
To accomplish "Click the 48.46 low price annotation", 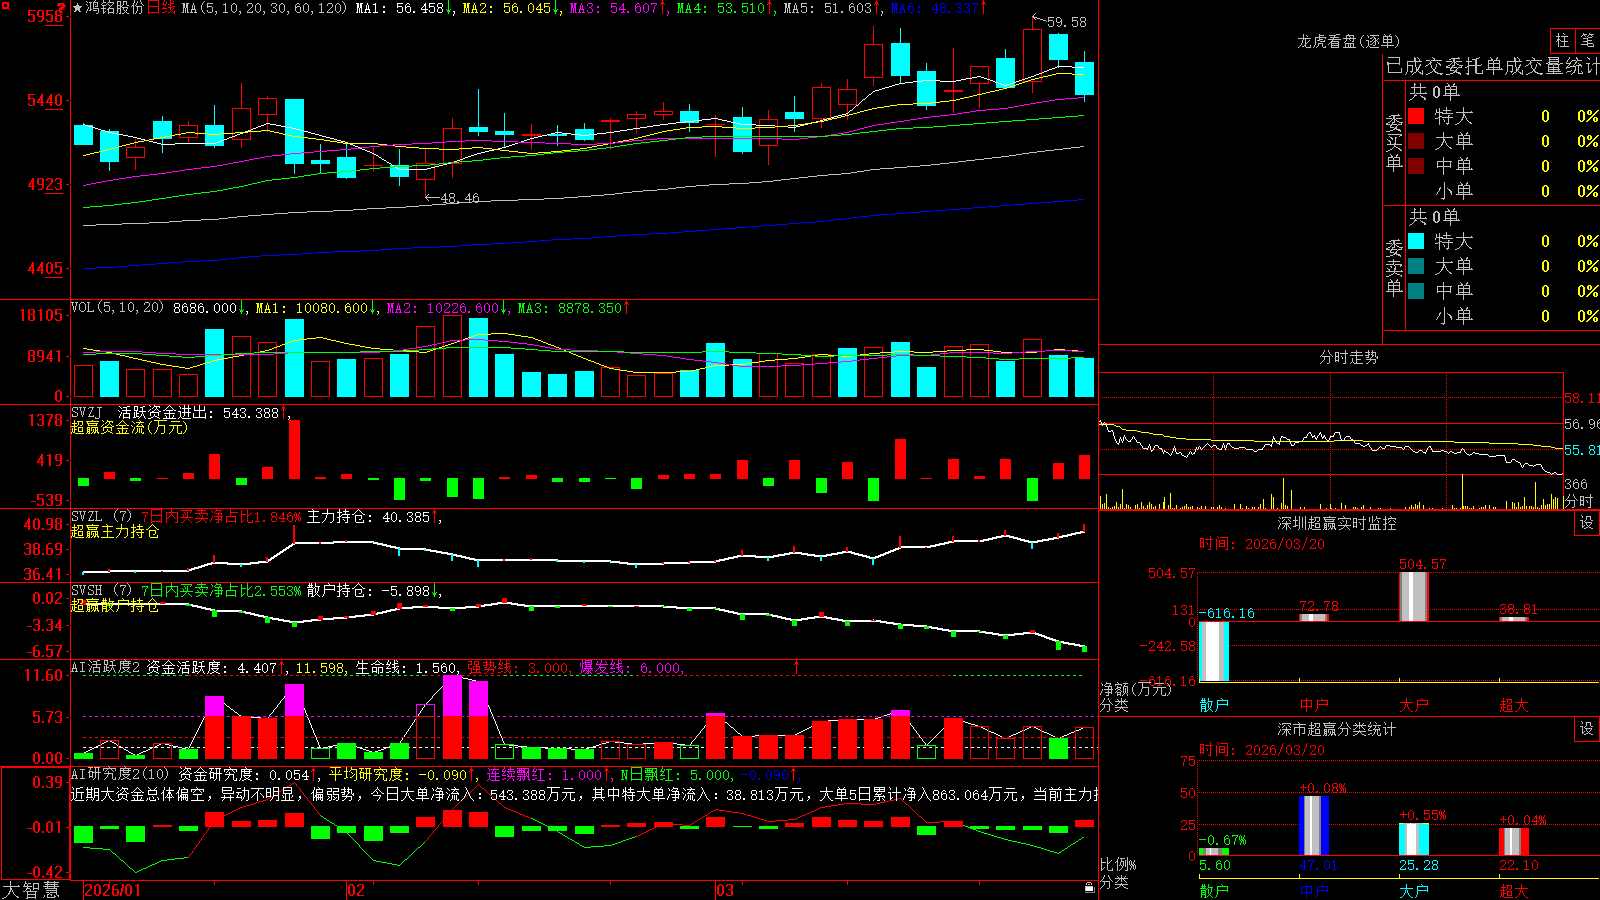I will [460, 198].
